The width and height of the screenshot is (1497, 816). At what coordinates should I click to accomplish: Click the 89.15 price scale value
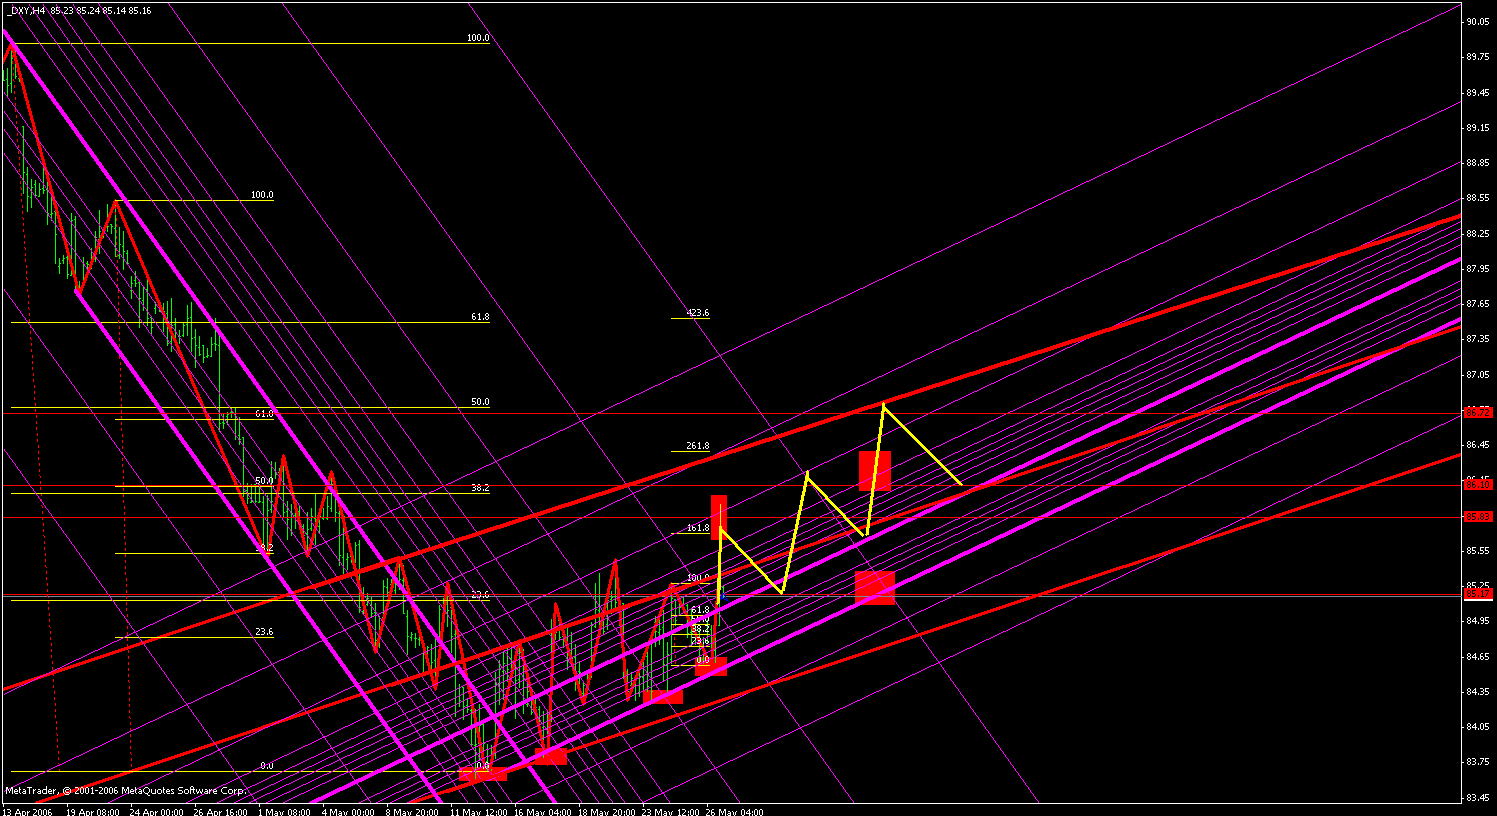coord(1479,128)
